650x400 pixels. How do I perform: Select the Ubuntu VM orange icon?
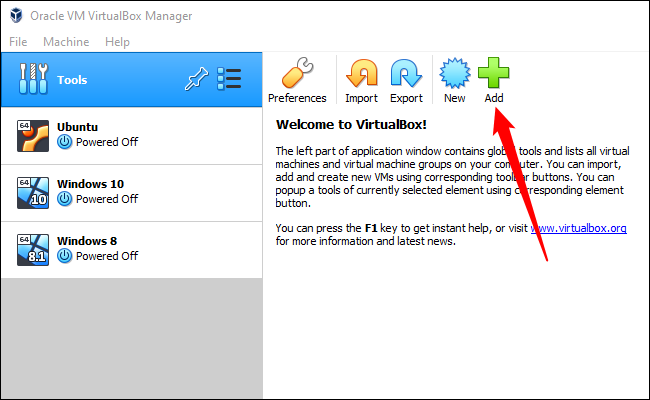33,136
